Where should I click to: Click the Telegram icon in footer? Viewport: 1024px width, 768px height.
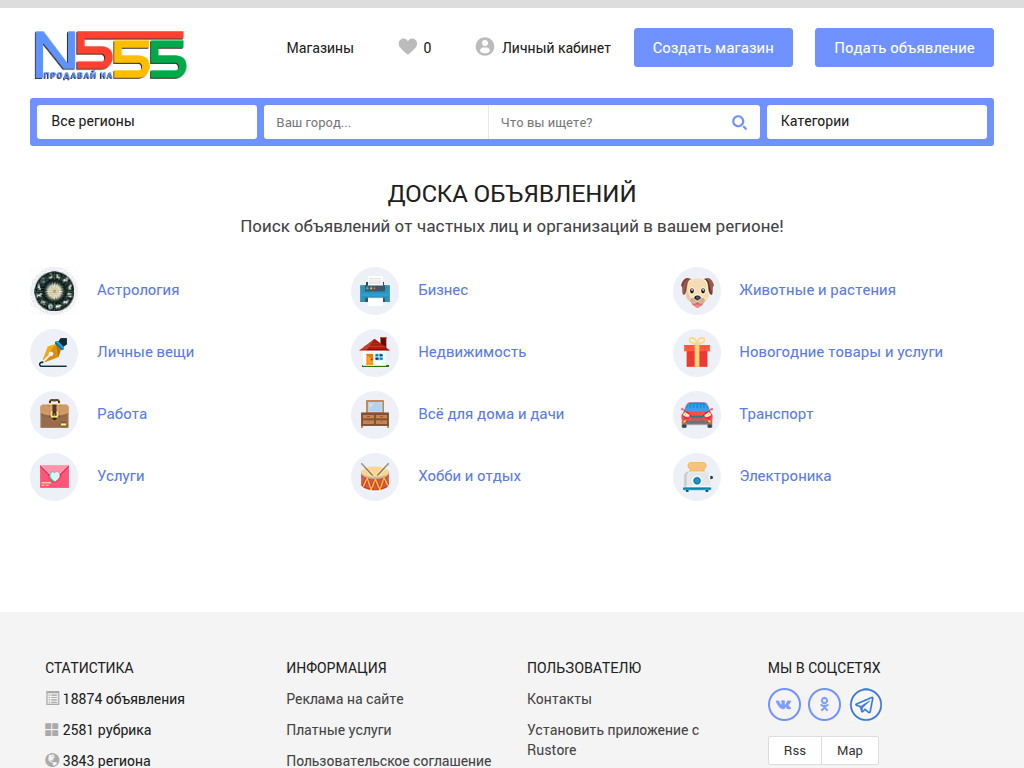pyautogui.click(x=864, y=704)
